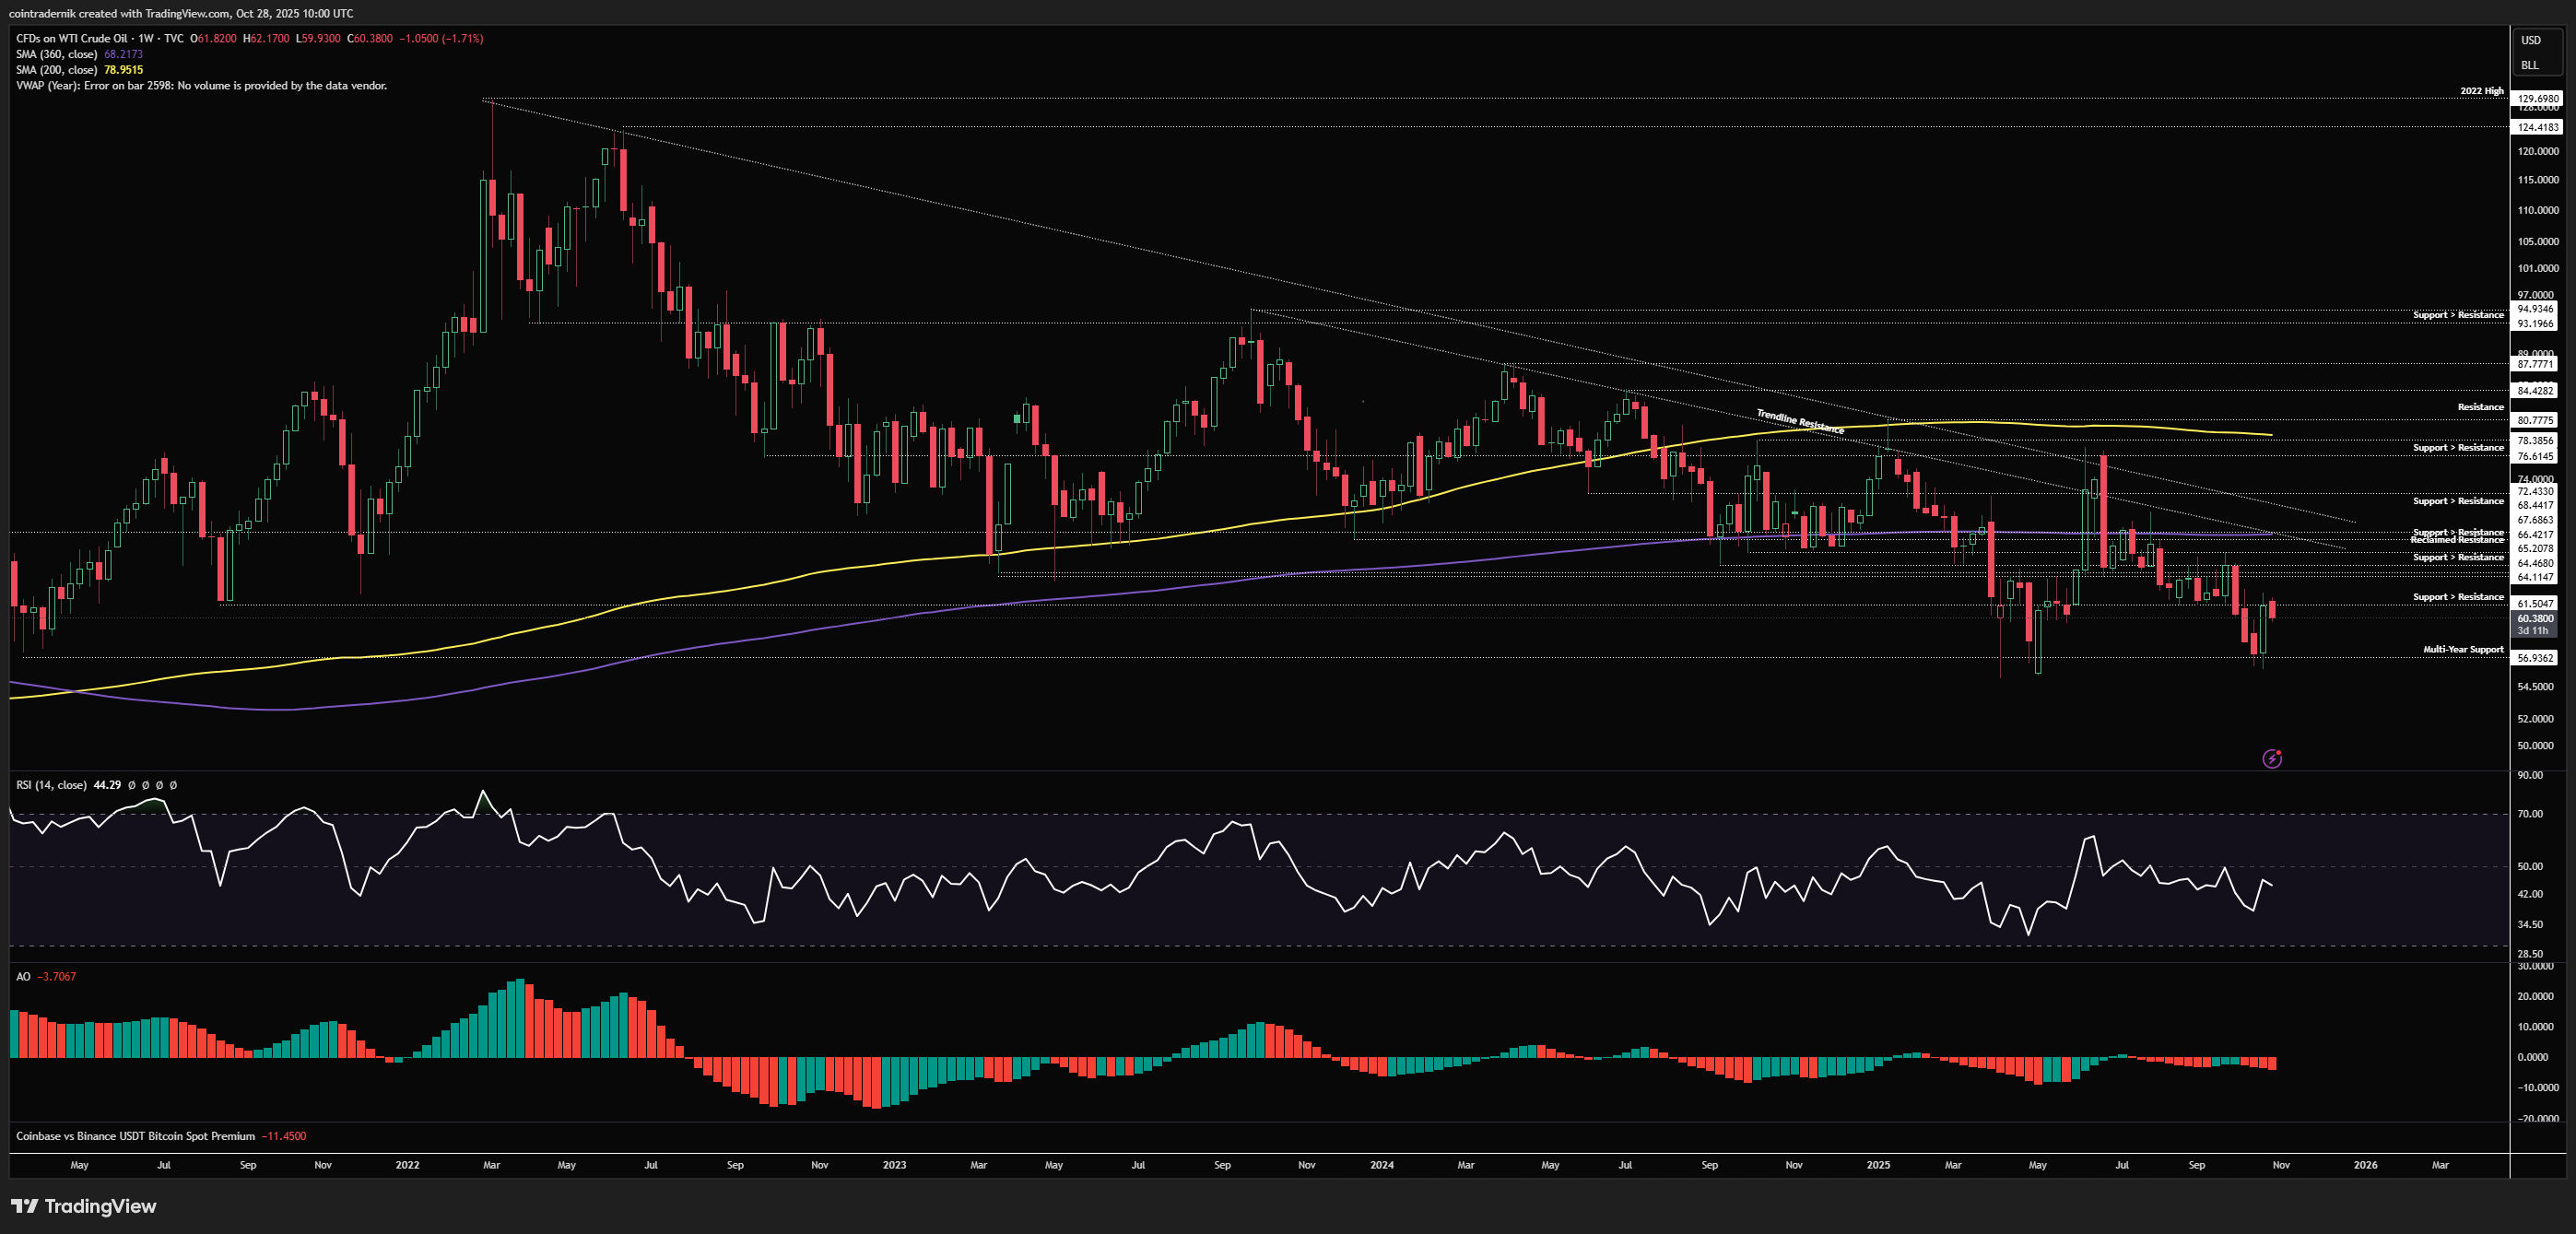Click the 2025 label on time axis
Screen dimensions: 2576x1234
click(x=1877, y=1165)
